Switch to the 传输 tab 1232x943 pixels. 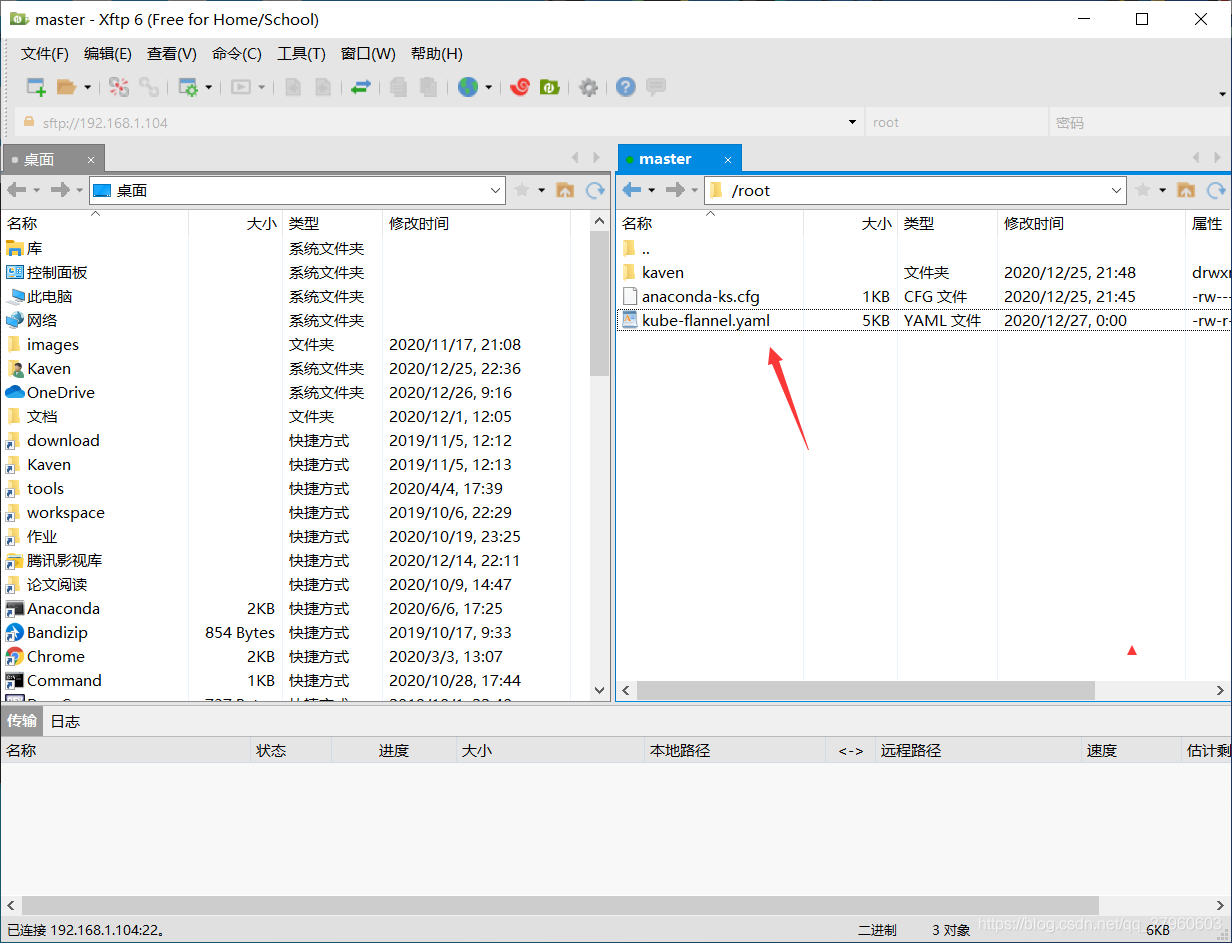pos(22,720)
